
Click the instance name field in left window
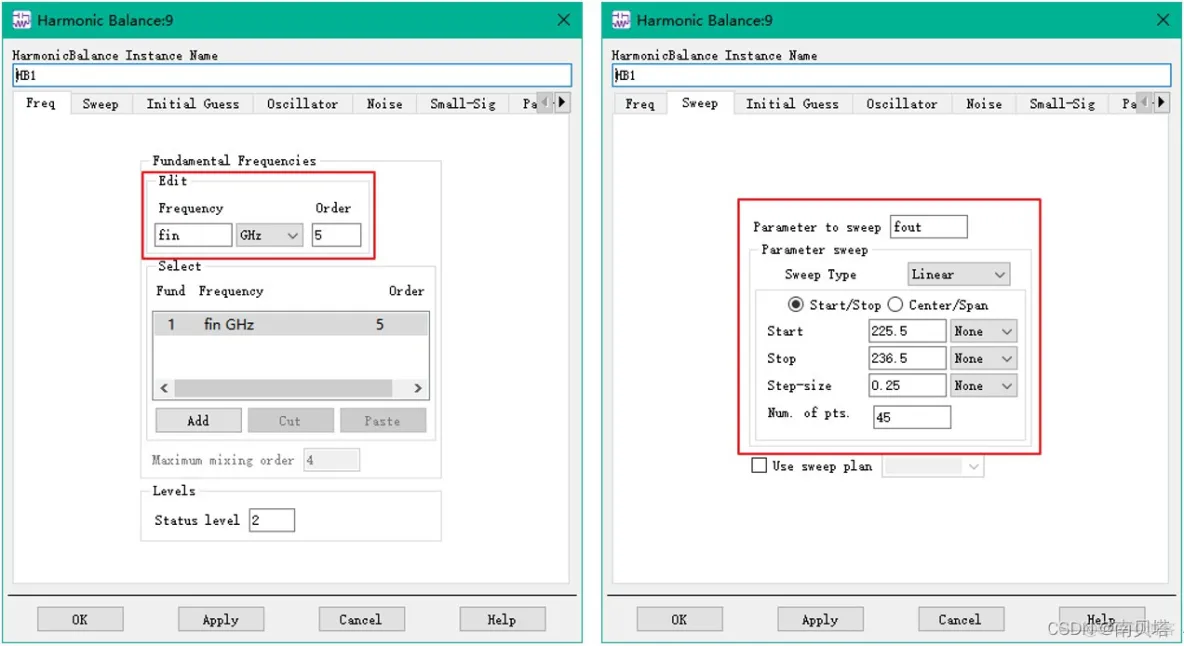point(292,75)
